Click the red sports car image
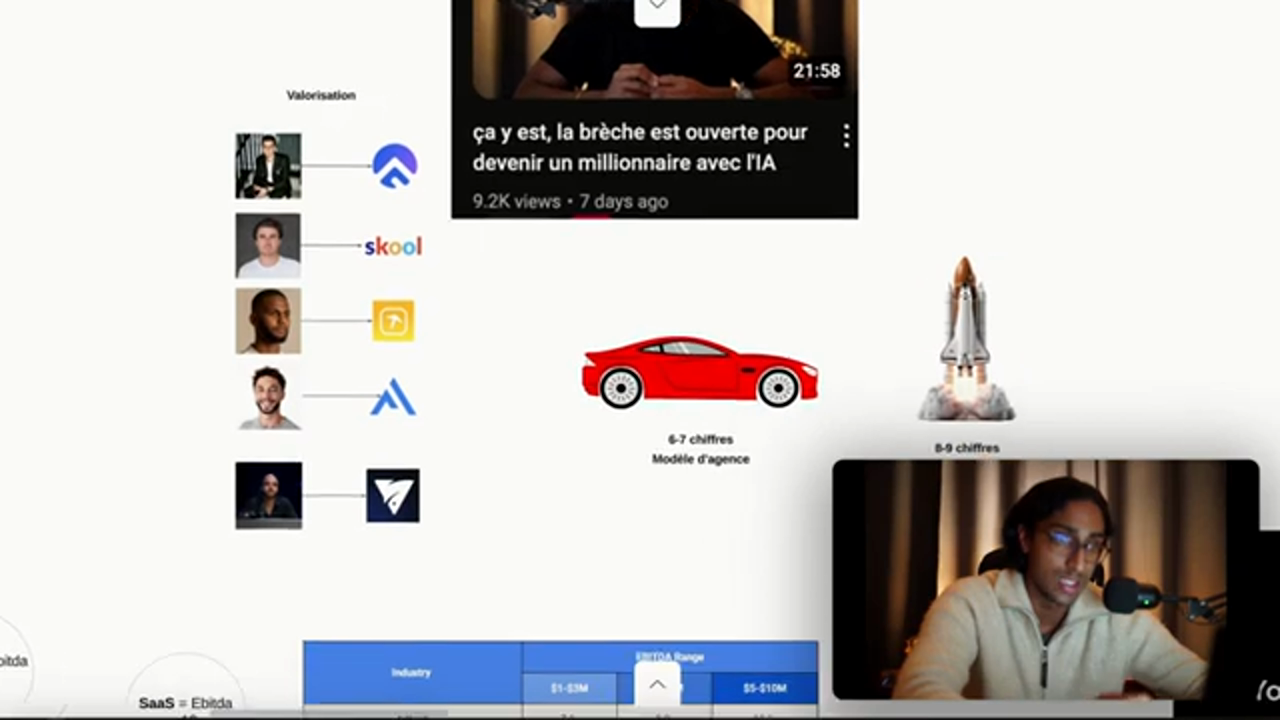The height and width of the screenshot is (720, 1280). coord(700,372)
